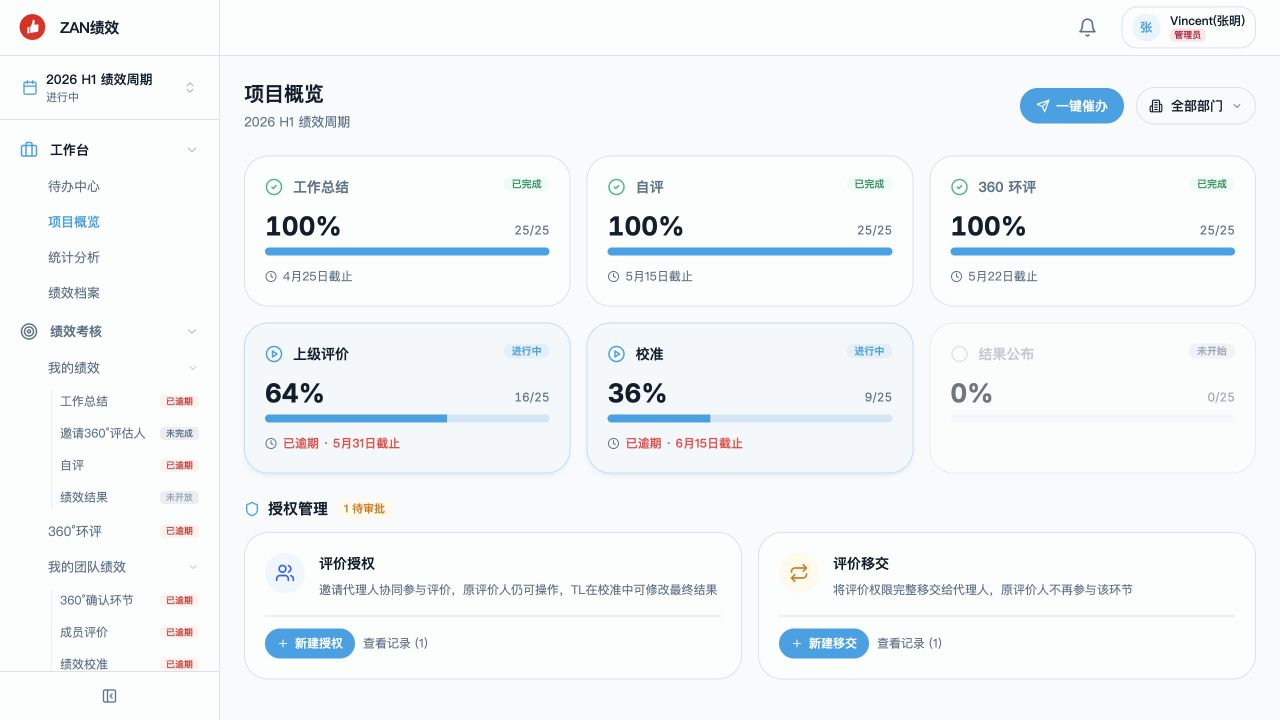The height and width of the screenshot is (720, 1280).
Task: Click the clock icon next to 5月22日截止
Action: coord(956,276)
